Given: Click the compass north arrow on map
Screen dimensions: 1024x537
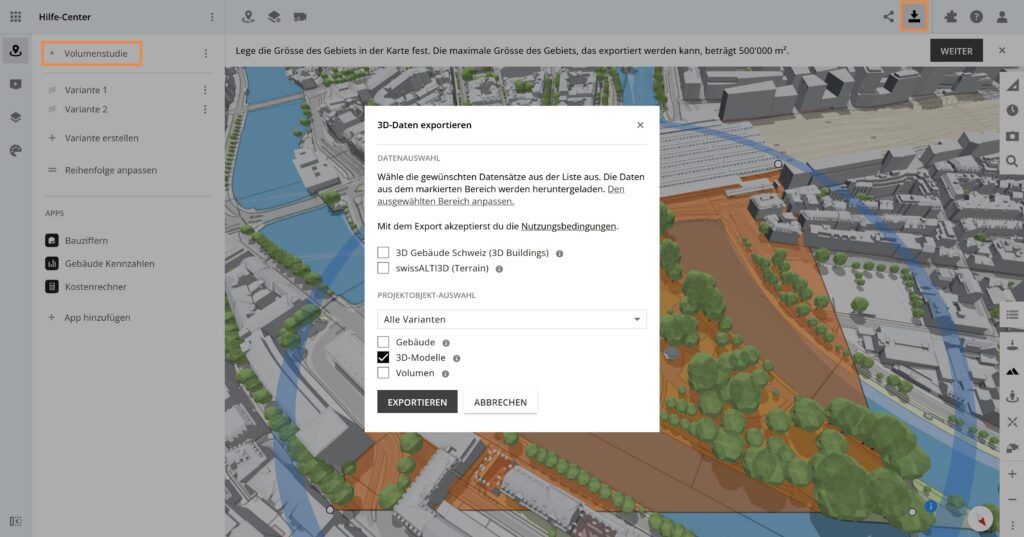Looking at the screenshot, I should [x=981, y=519].
